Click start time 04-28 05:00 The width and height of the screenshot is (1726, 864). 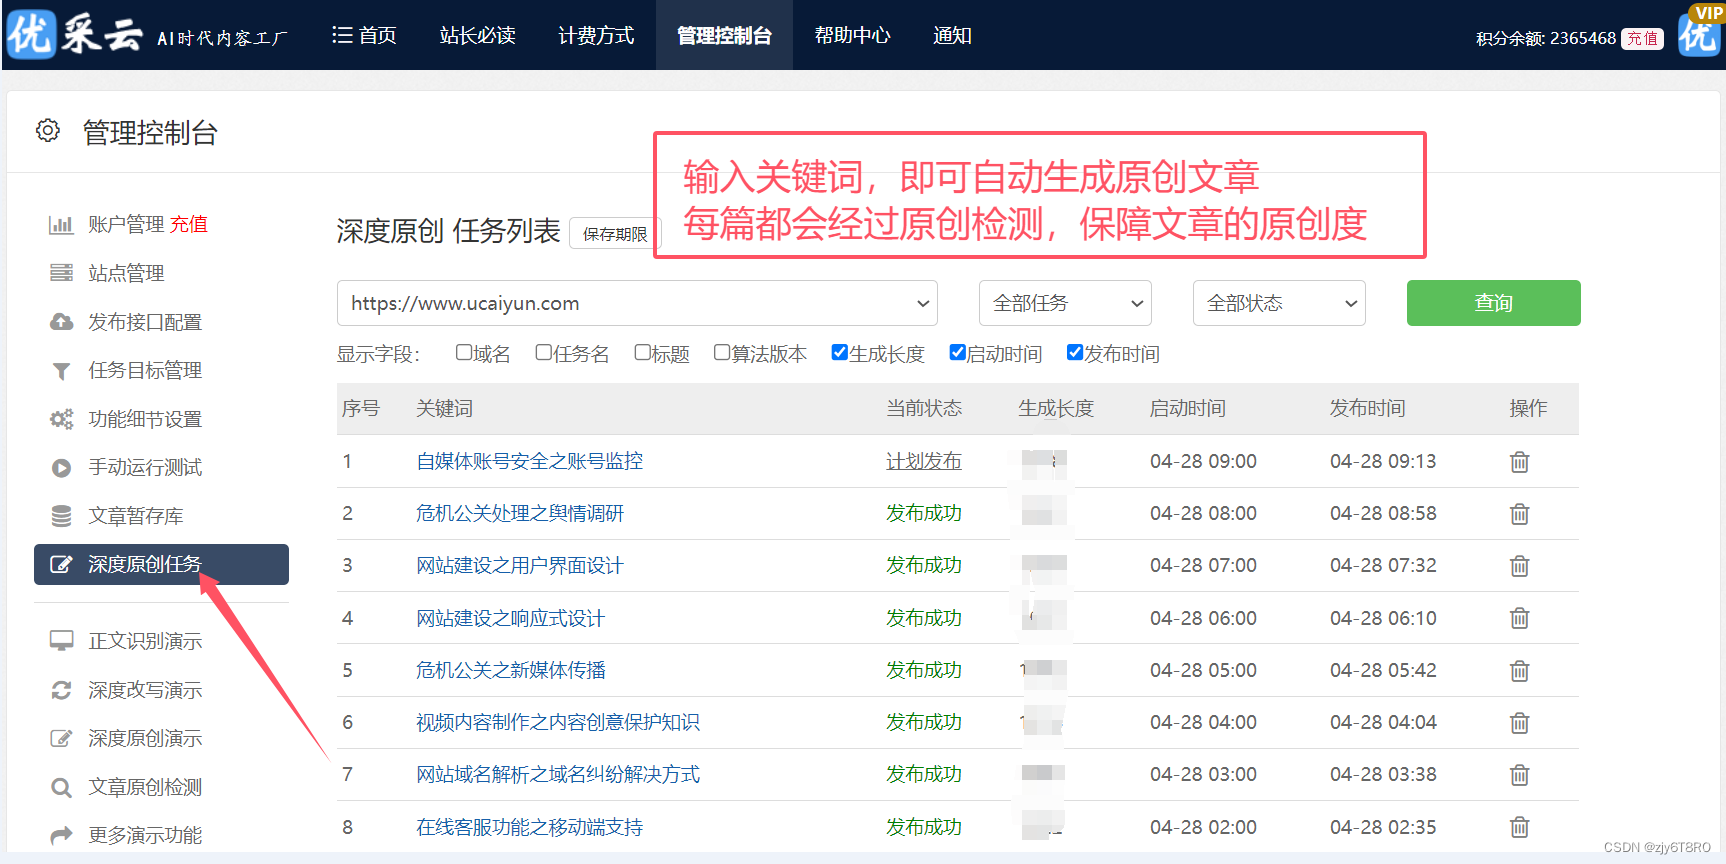point(1203,670)
